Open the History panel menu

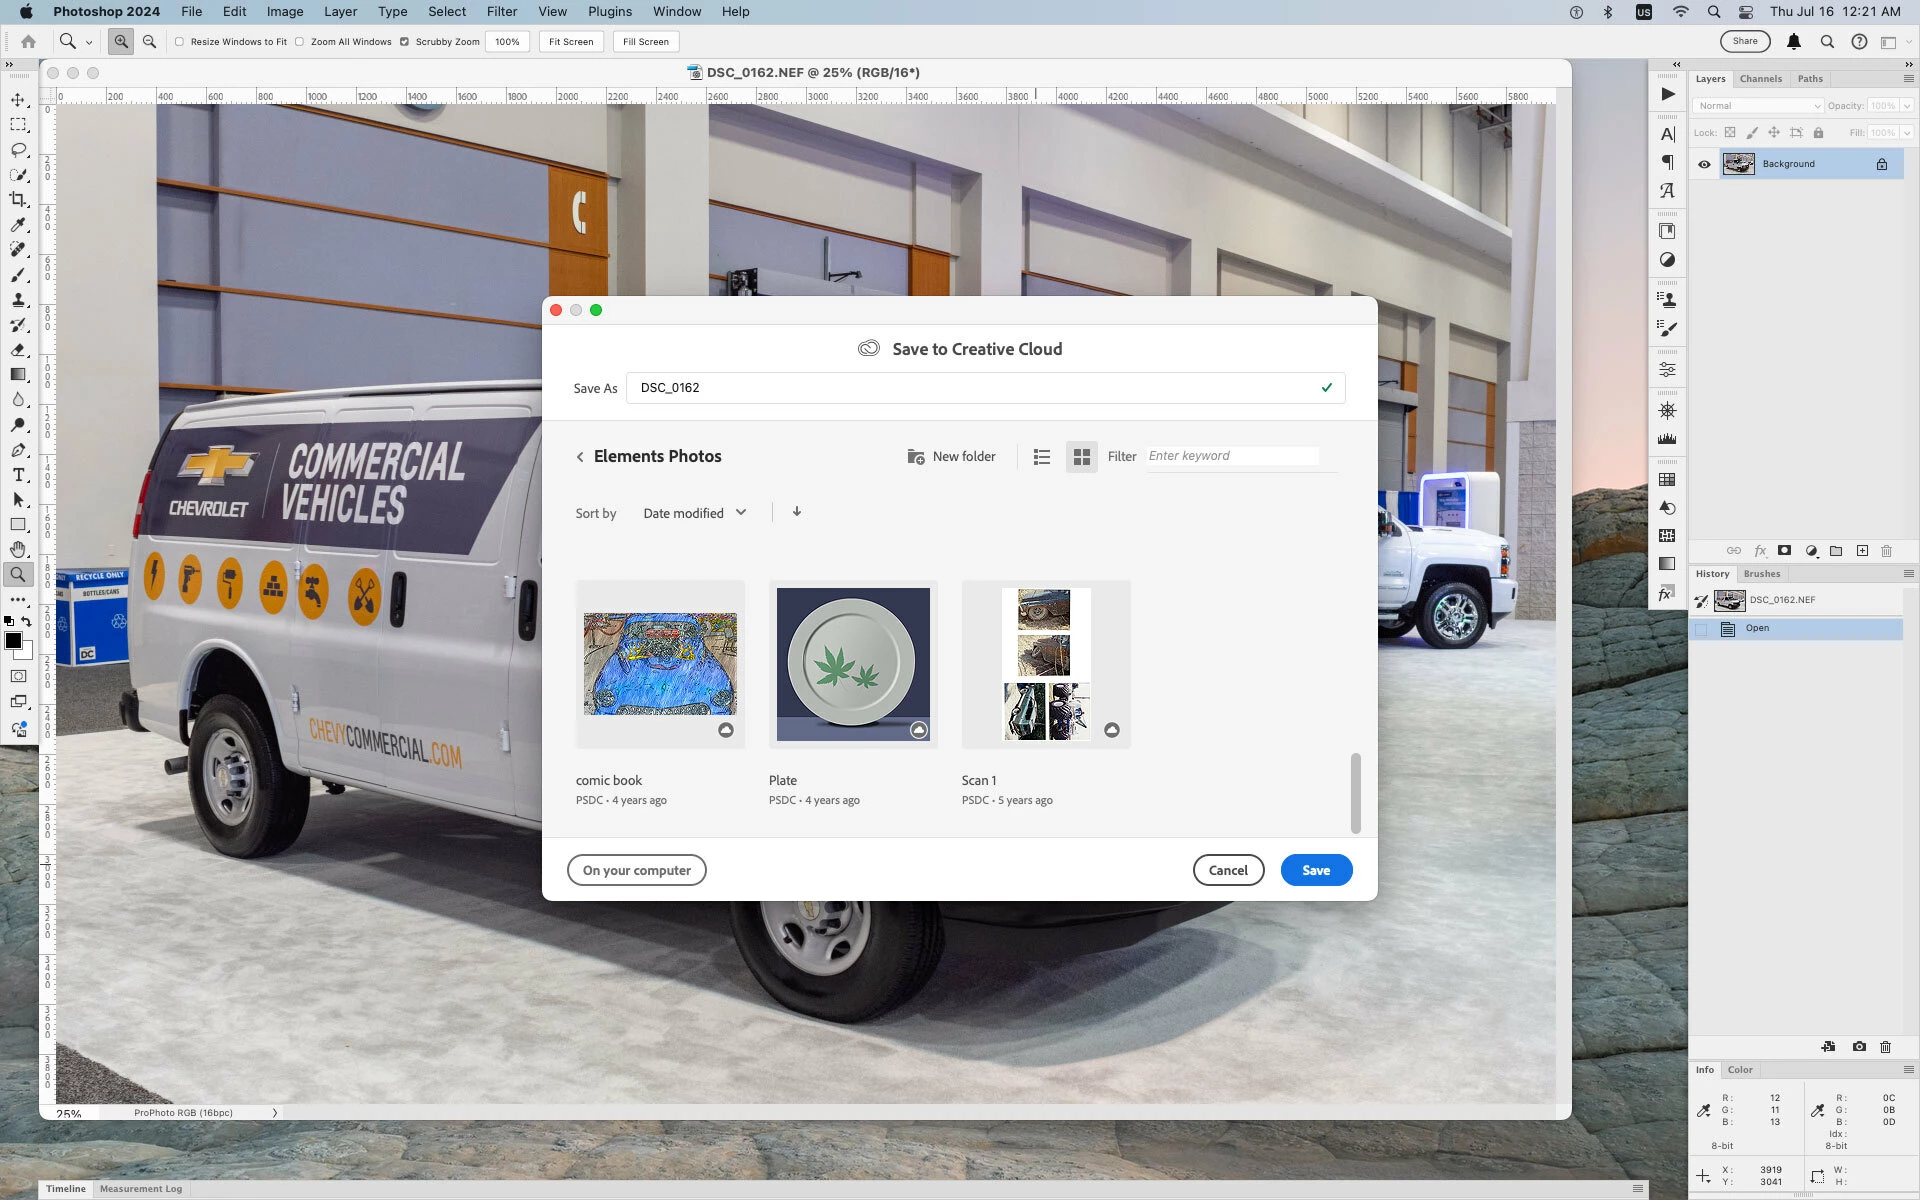tap(1908, 574)
